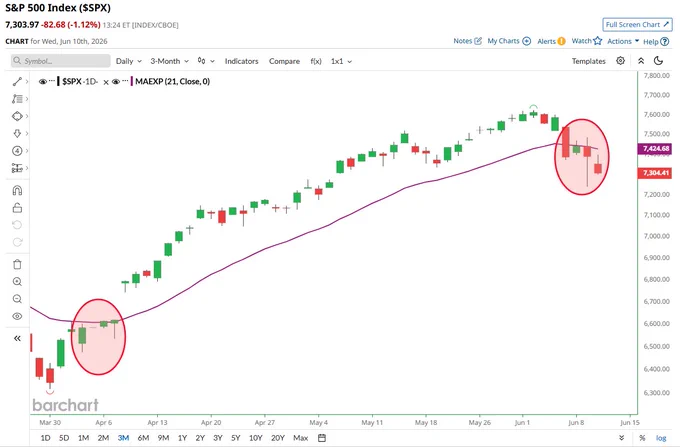Select the 3M time range
The height and width of the screenshot is (447, 680).
click(123, 438)
